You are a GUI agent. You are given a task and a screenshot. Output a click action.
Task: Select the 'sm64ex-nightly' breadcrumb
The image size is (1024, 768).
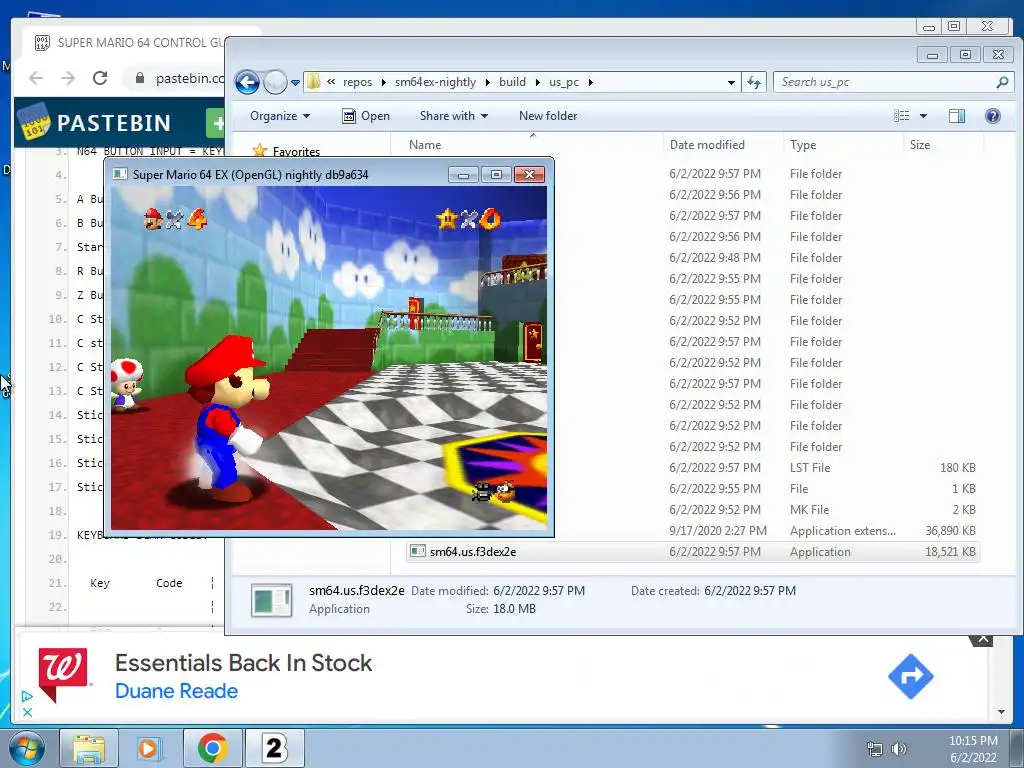click(x=435, y=82)
